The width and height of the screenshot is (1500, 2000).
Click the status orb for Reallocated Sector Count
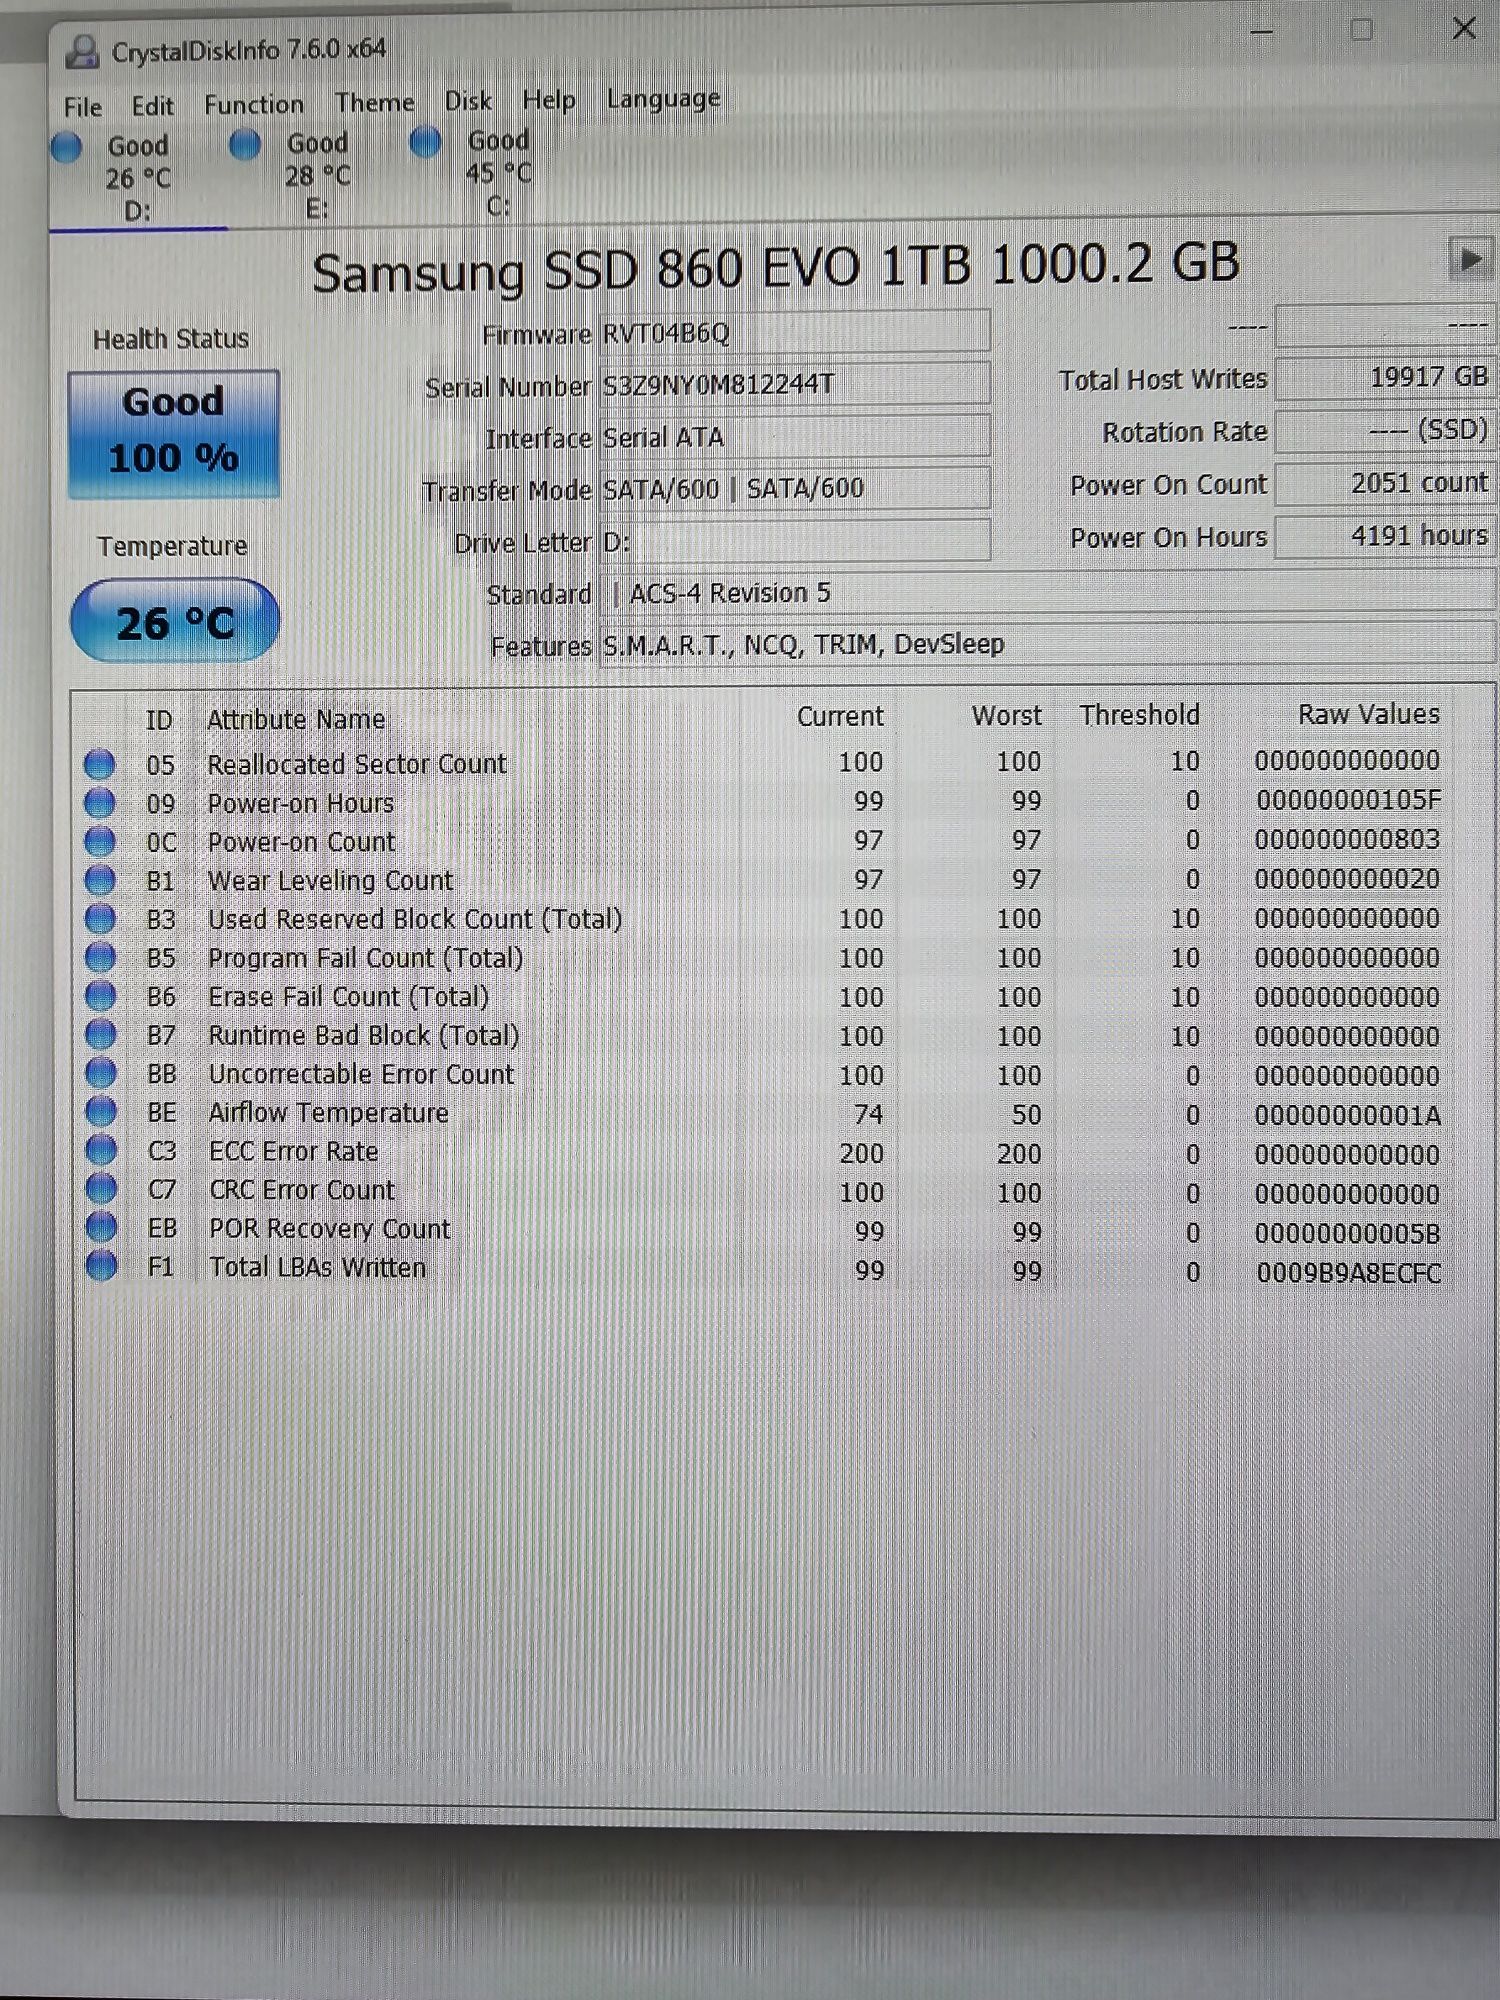(99, 764)
